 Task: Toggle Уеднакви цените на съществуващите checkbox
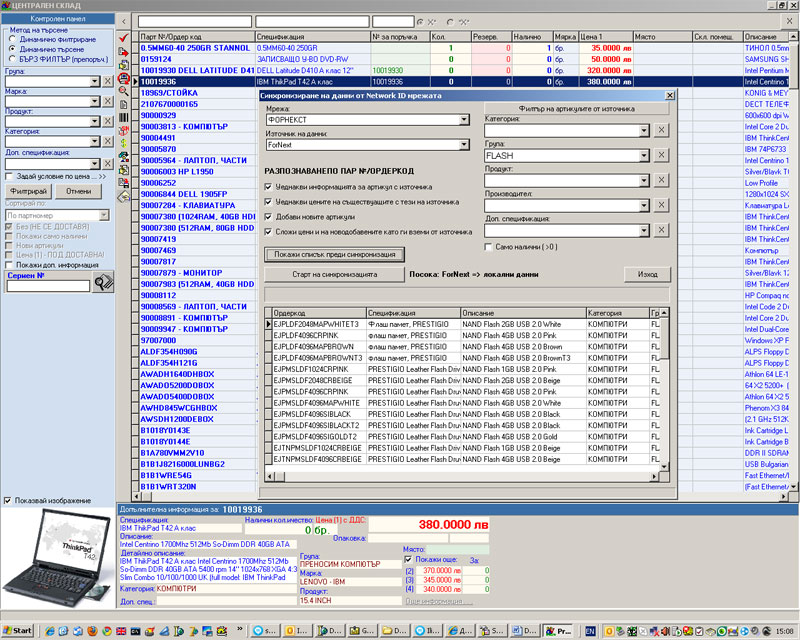click(268, 202)
